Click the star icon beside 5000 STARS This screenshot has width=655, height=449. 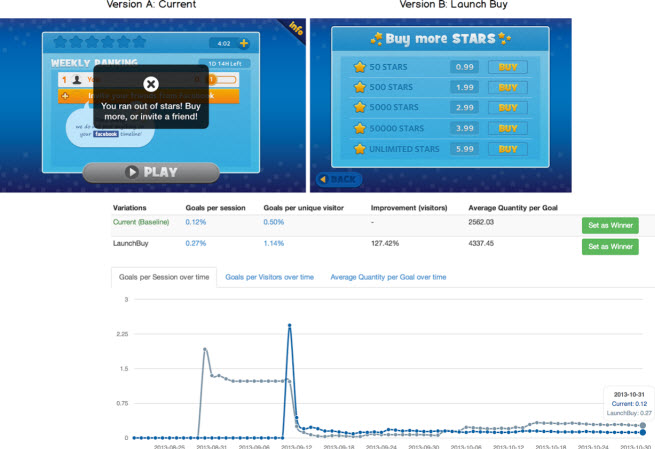coord(360,107)
